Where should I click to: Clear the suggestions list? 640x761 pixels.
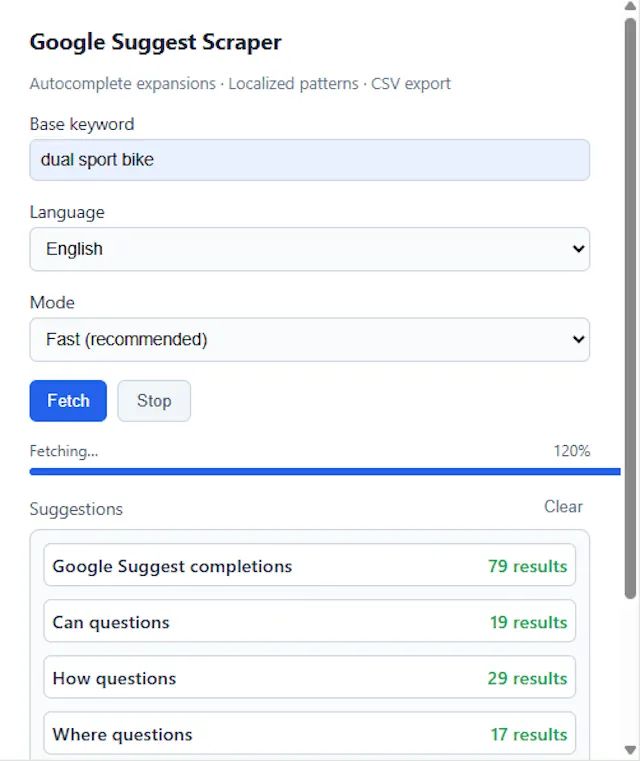(563, 507)
